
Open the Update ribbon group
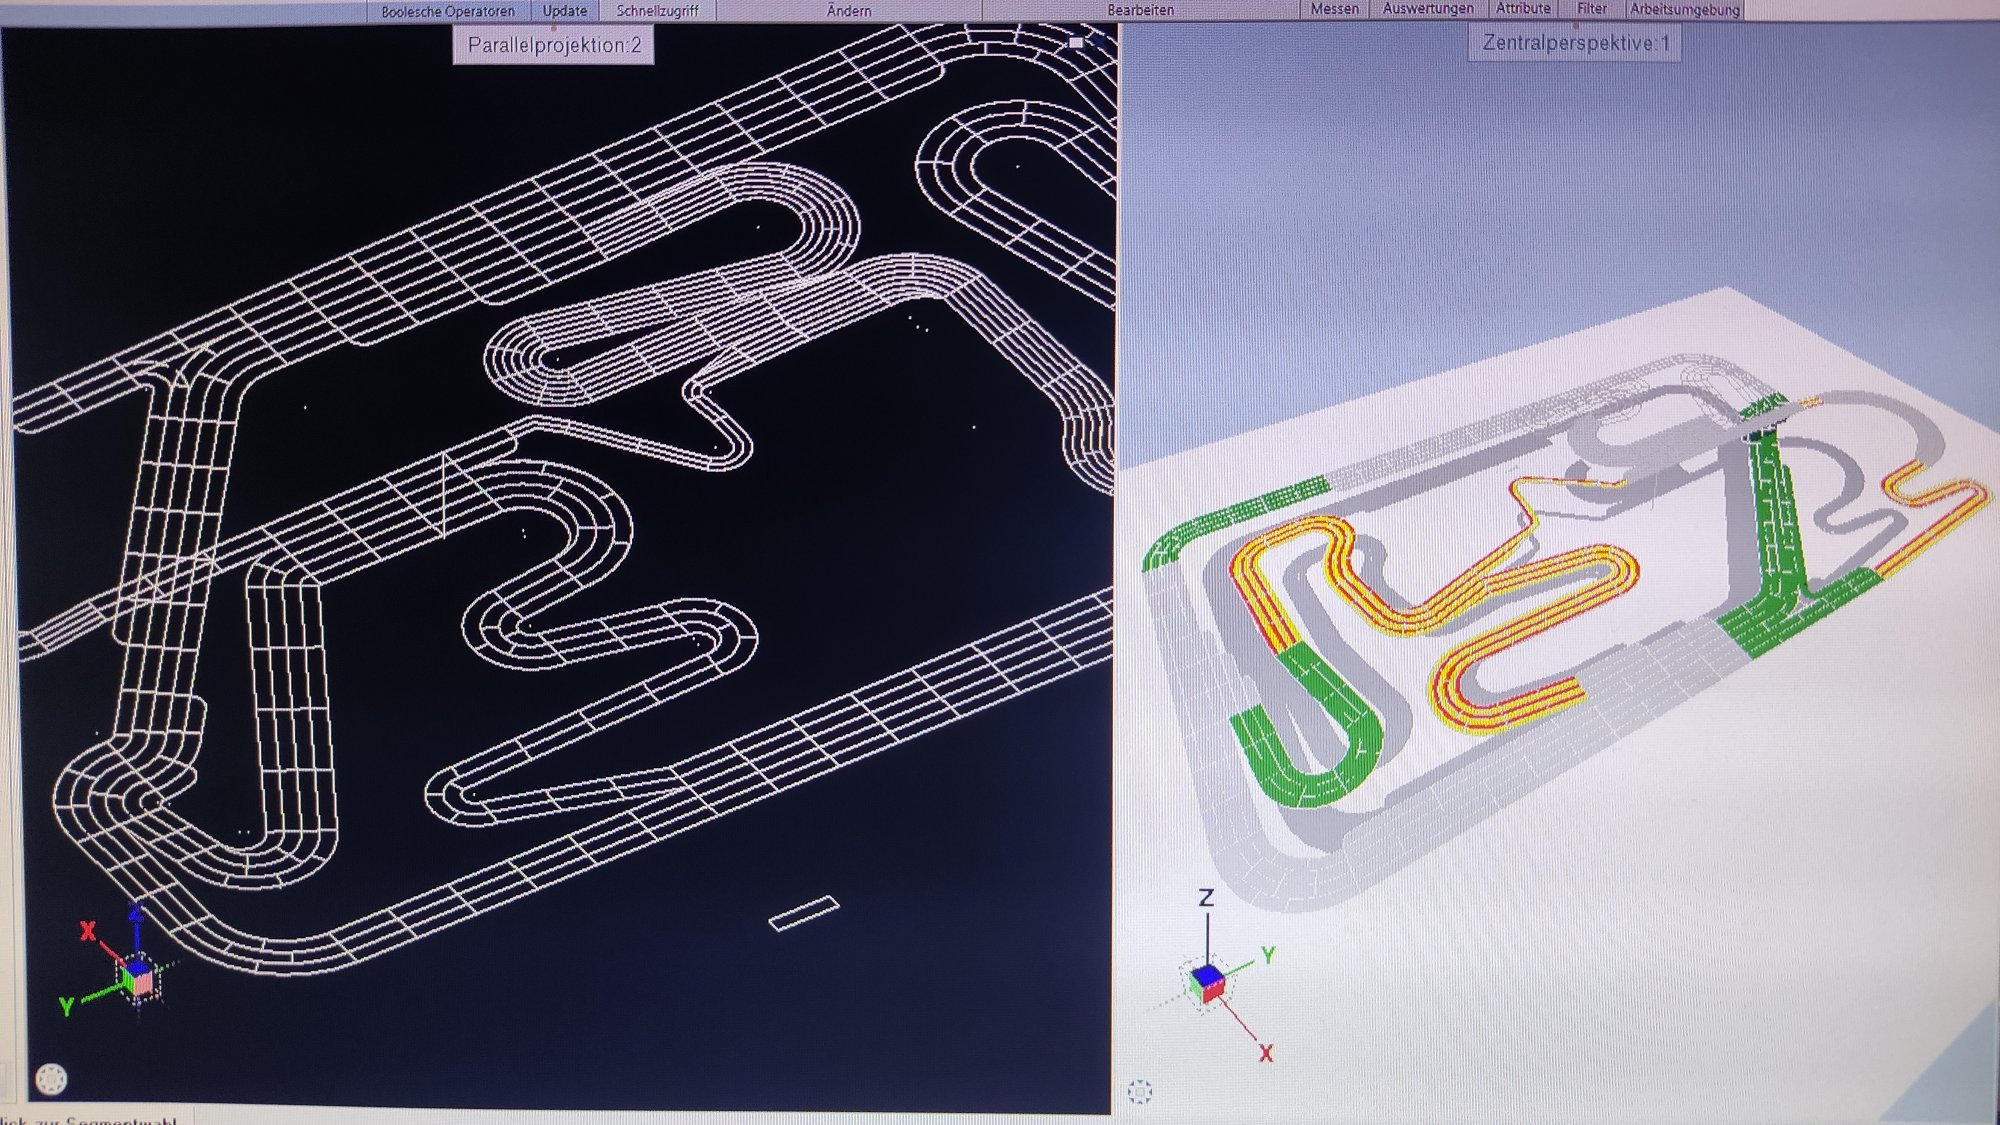pyautogui.click(x=565, y=11)
